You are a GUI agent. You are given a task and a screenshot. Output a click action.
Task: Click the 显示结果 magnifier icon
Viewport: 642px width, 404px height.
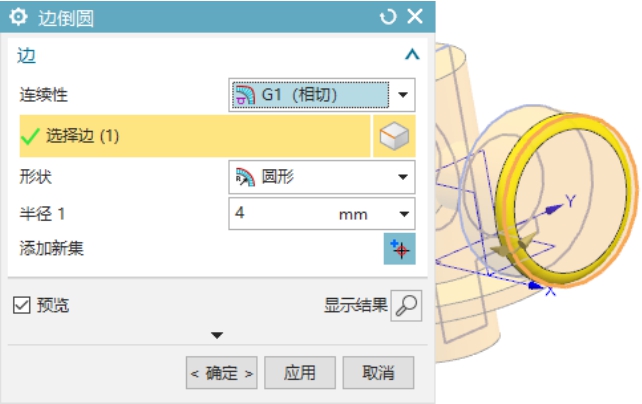tap(406, 306)
